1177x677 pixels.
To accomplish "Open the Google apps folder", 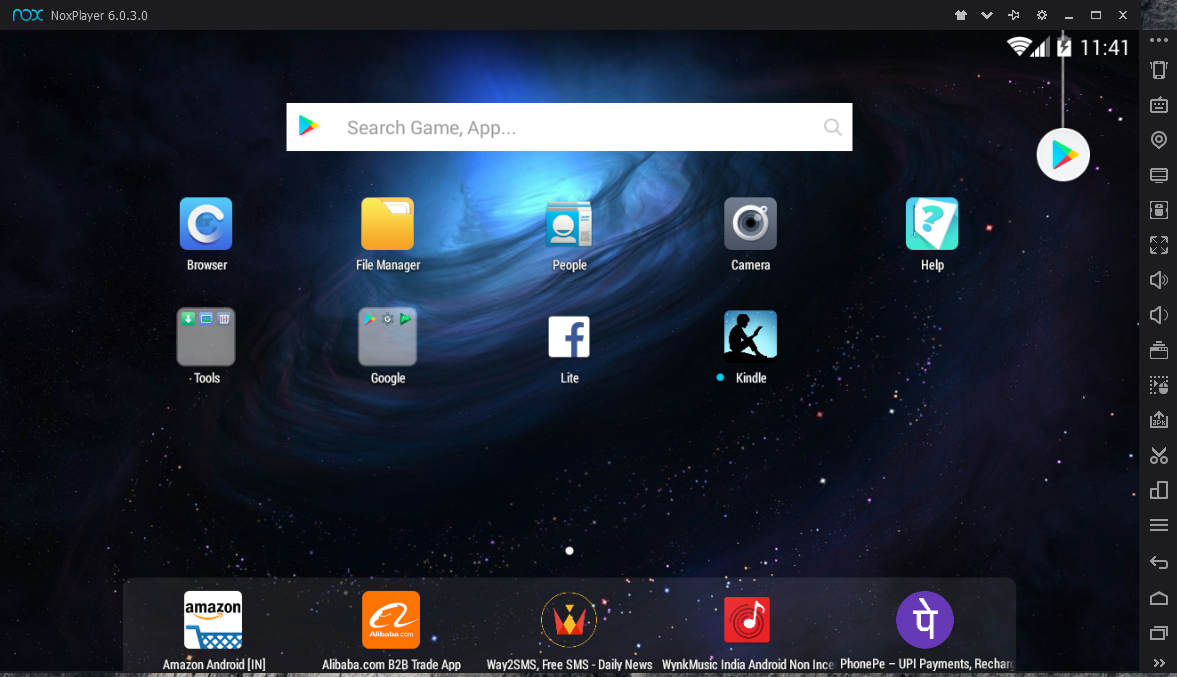I will 387,337.
